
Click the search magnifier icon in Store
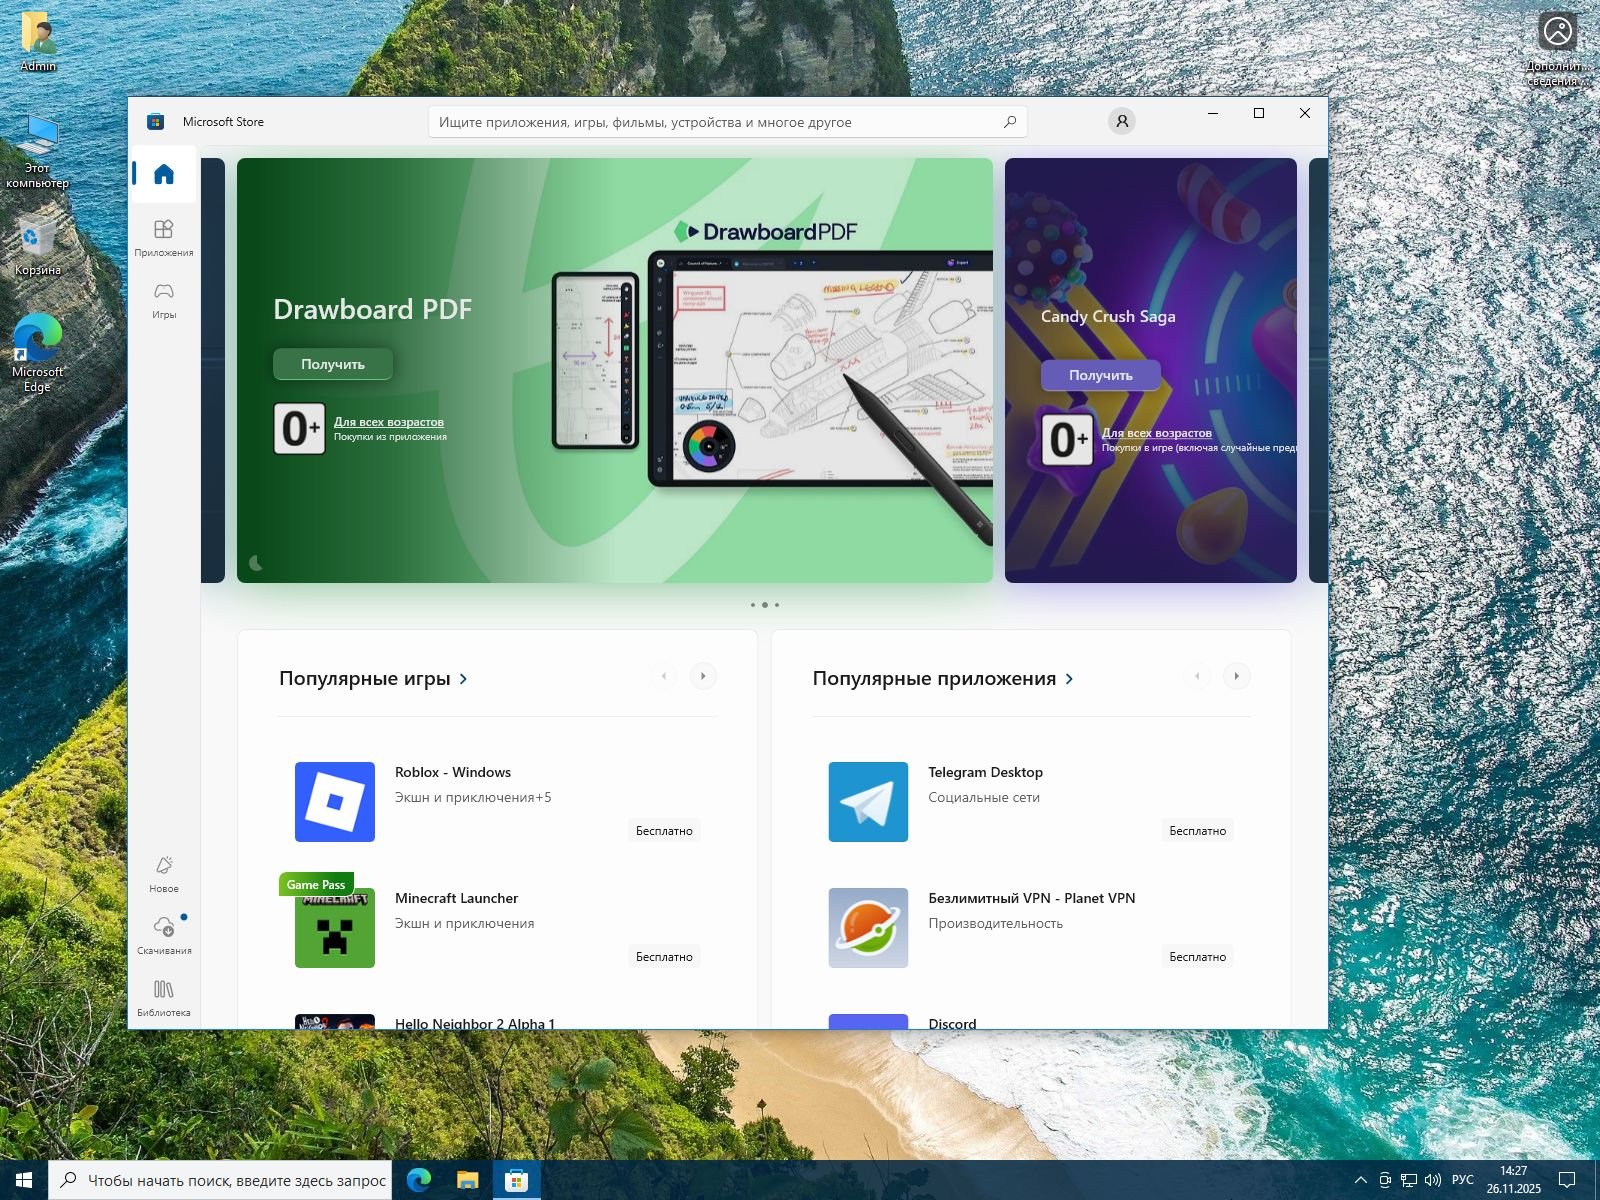point(1009,122)
